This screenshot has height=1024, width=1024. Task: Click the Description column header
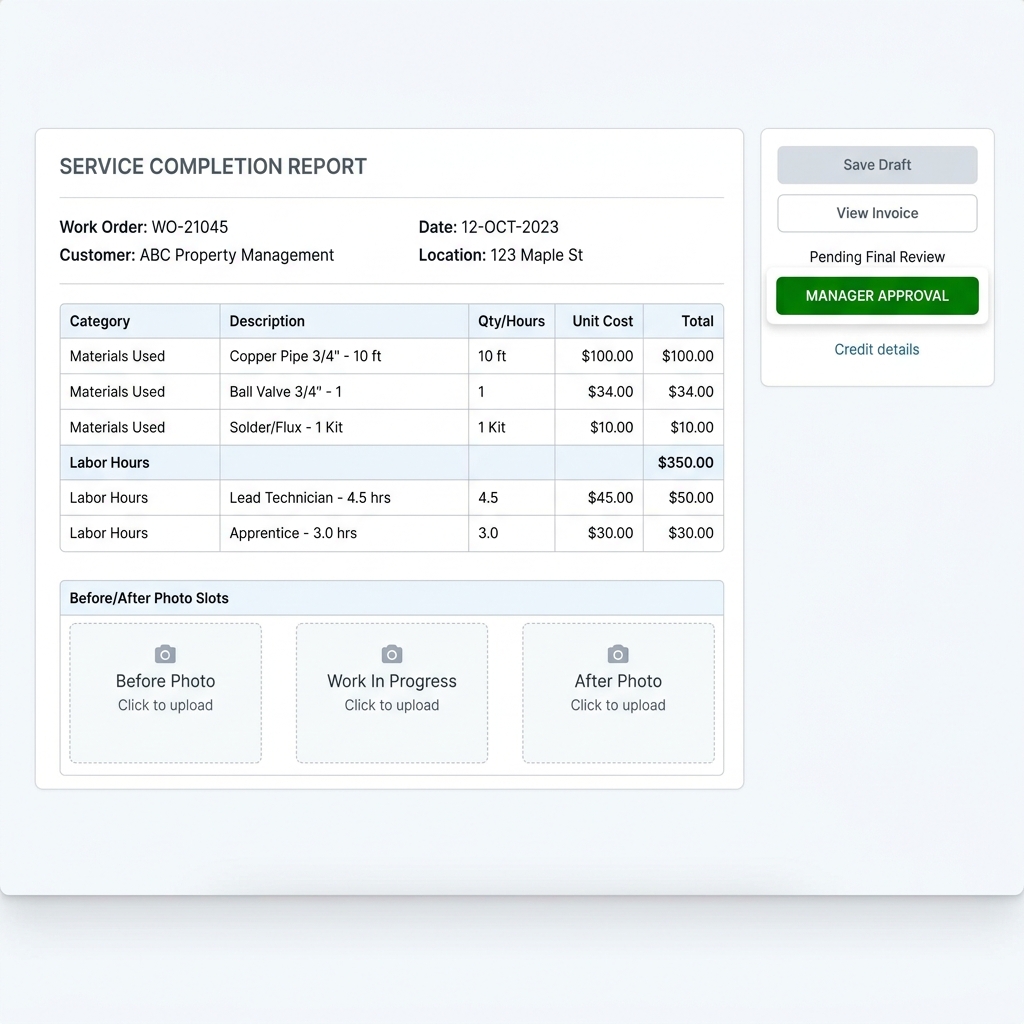267,321
